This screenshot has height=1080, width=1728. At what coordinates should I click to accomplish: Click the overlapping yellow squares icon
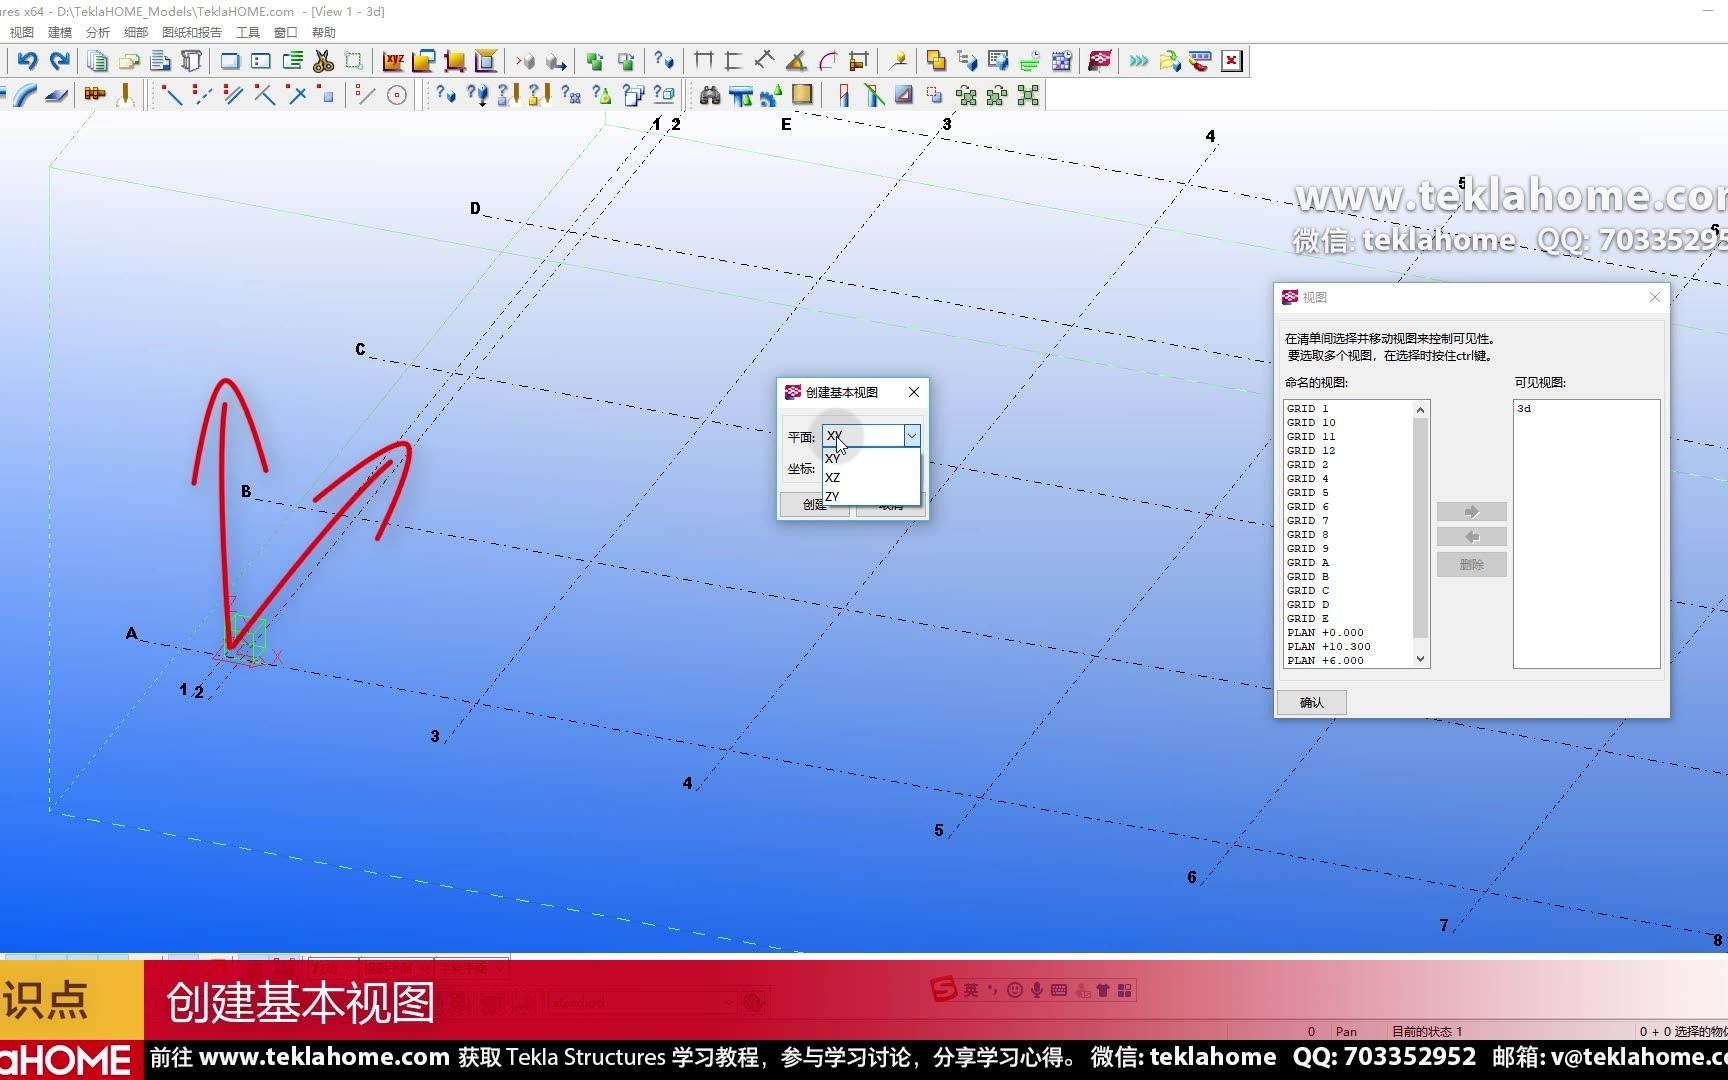click(x=936, y=61)
